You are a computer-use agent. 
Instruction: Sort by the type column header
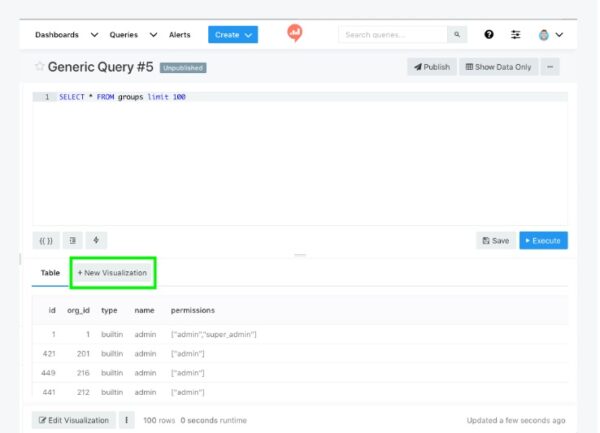pyautogui.click(x=109, y=311)
